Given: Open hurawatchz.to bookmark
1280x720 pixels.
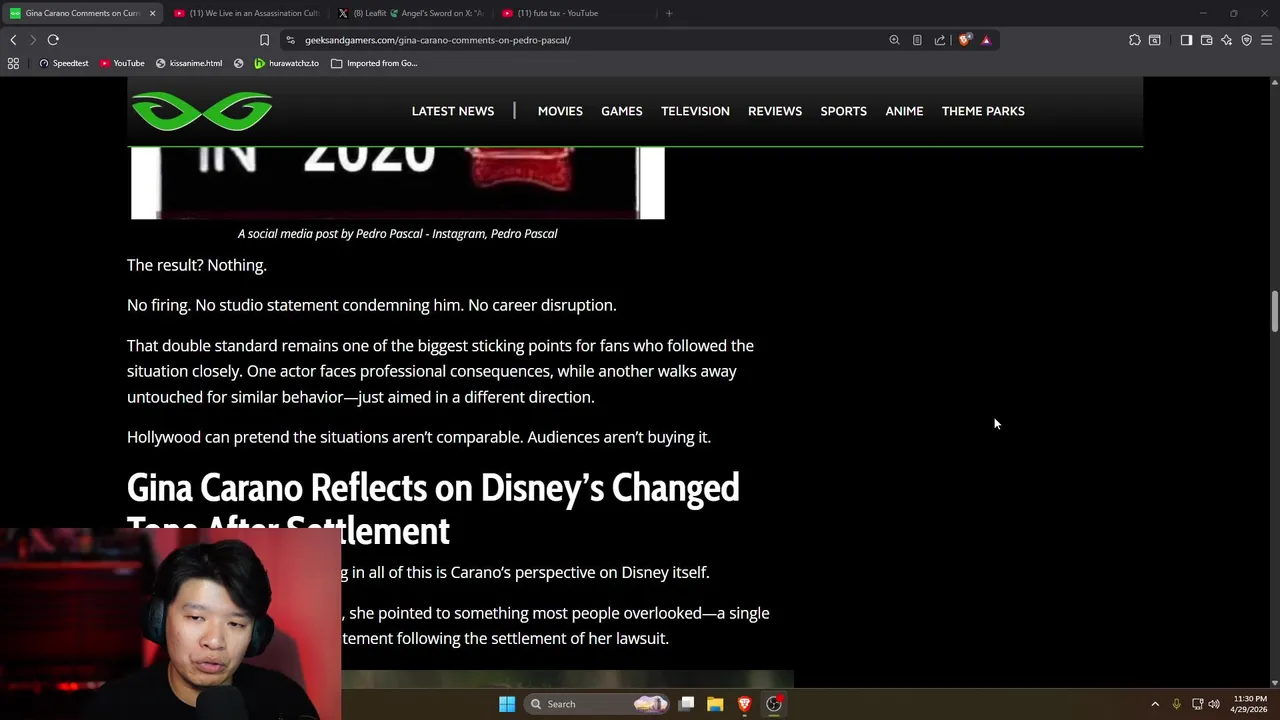Looking at the screenshot, I should point(286,63).
